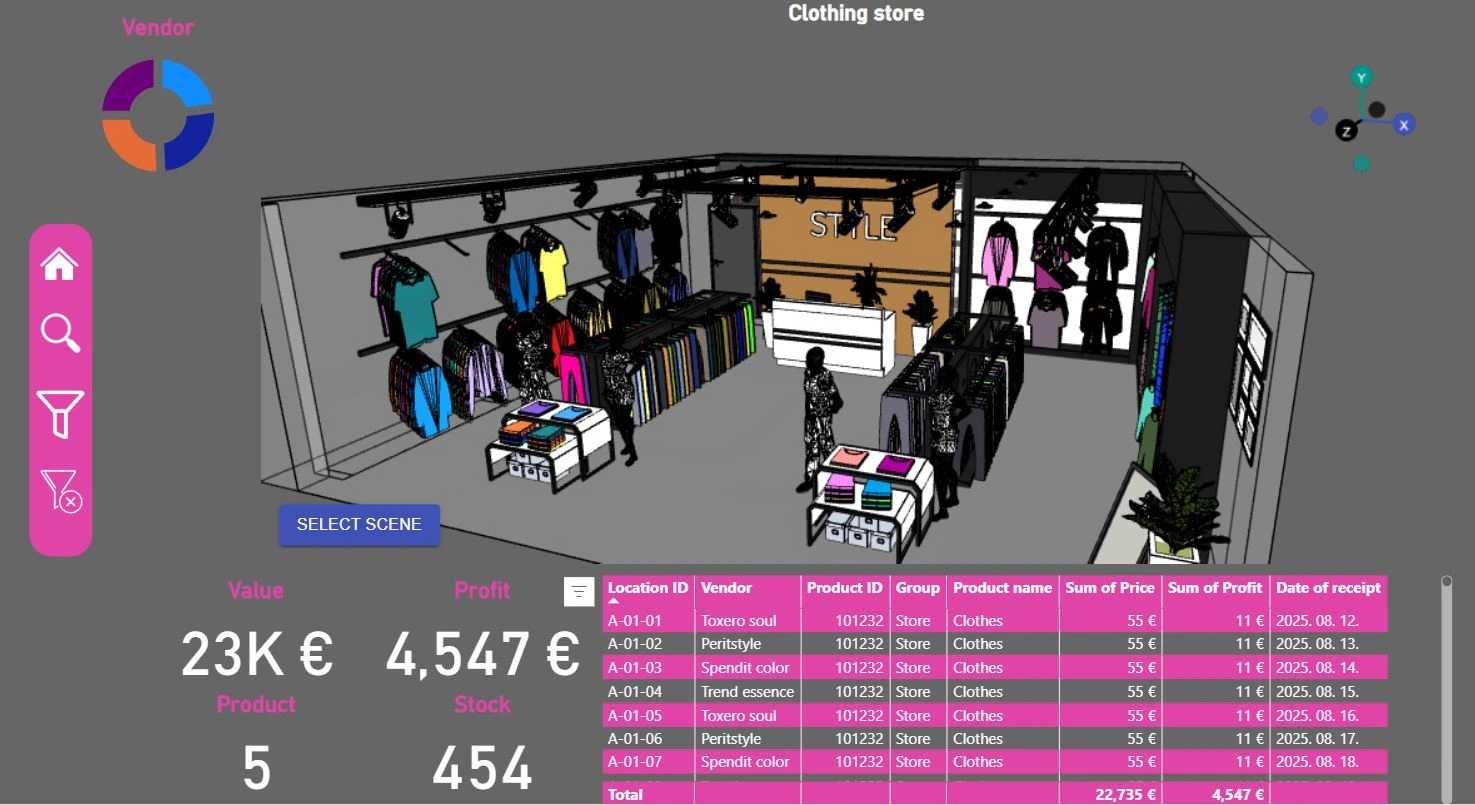The width and height of the screenshot is (1475, 805).
Task: Sort table by Location ID column header
Action: point(647,588)
